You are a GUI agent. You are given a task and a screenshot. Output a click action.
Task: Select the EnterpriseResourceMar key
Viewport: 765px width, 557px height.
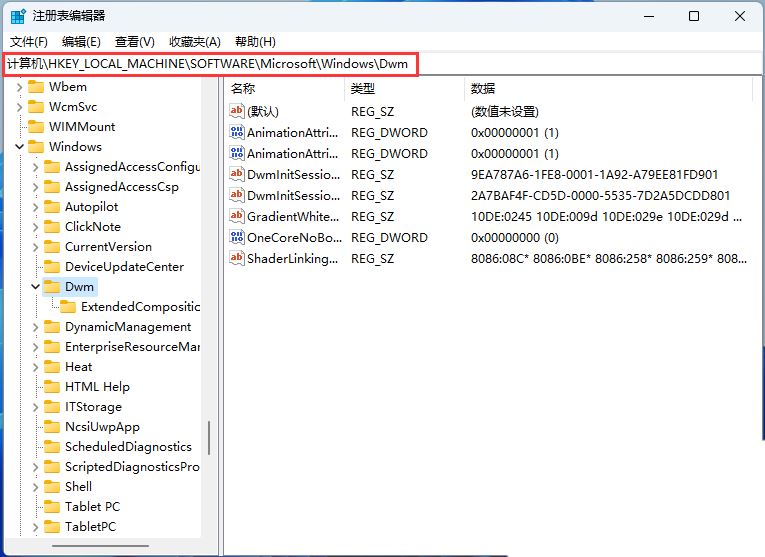(x=133, y=347)
